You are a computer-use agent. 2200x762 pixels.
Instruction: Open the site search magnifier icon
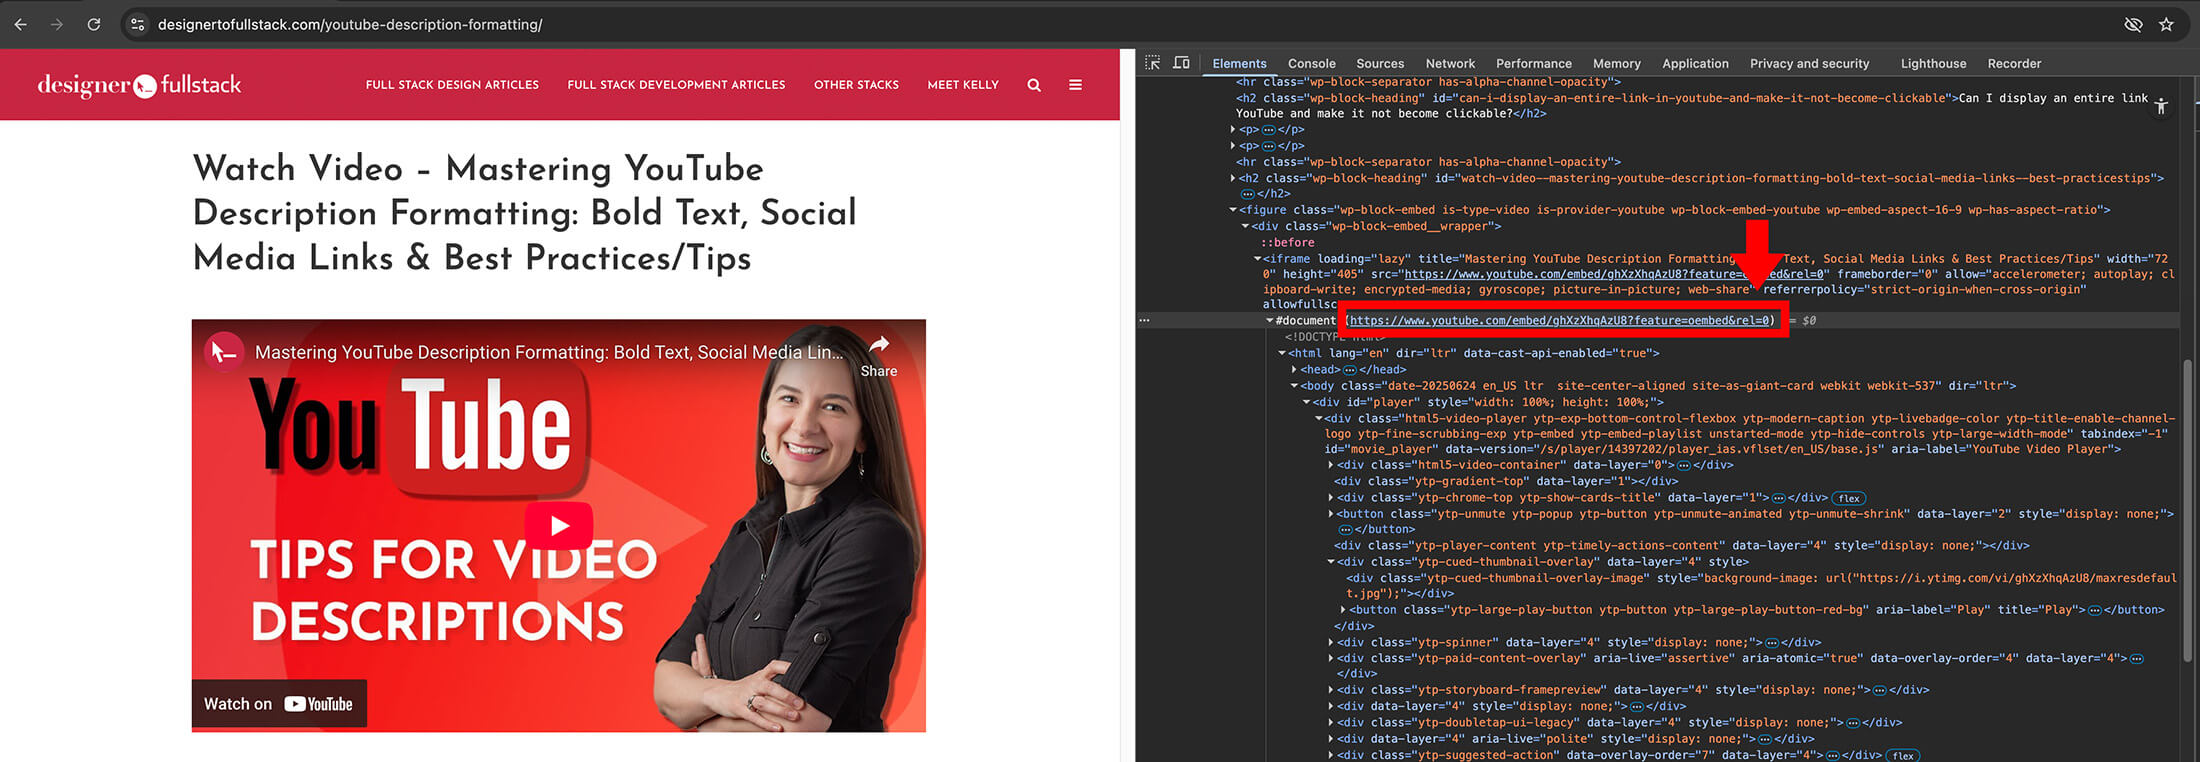[x=1034, y=85]
